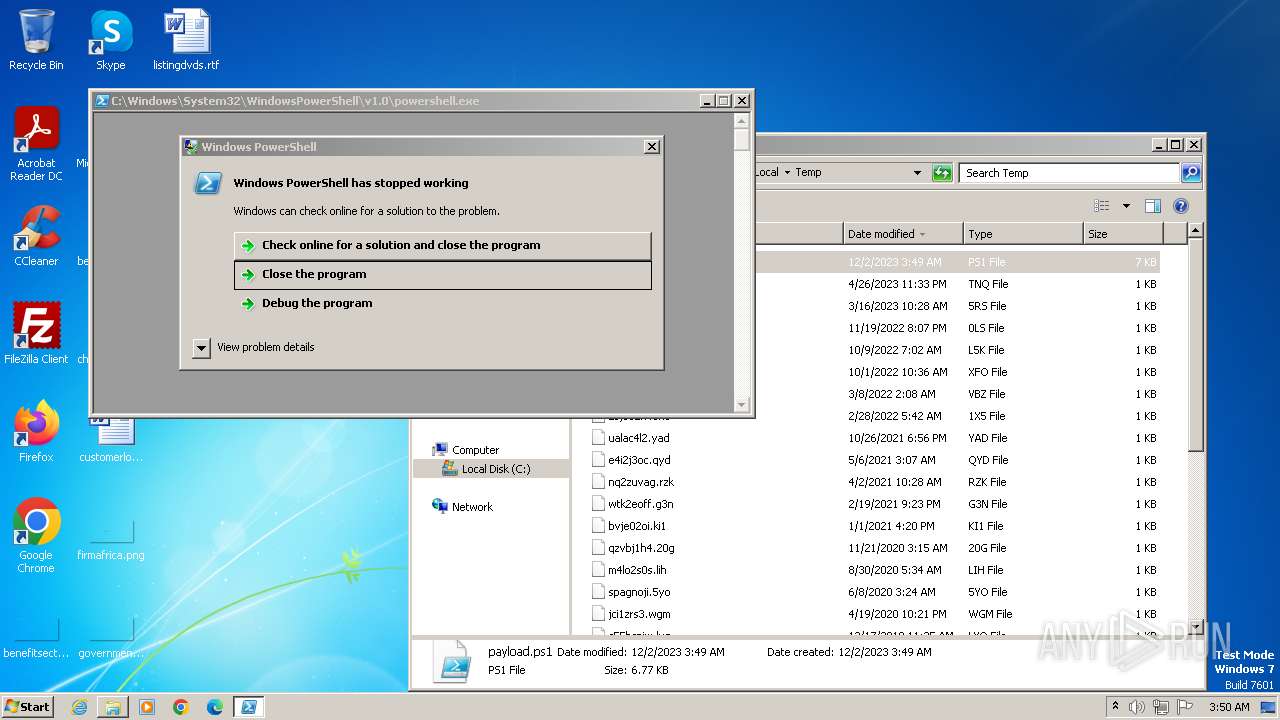Screen dimensions: 1280x720
Task: Open Internet Explorer in taskbar
Action: pos(79,707)
